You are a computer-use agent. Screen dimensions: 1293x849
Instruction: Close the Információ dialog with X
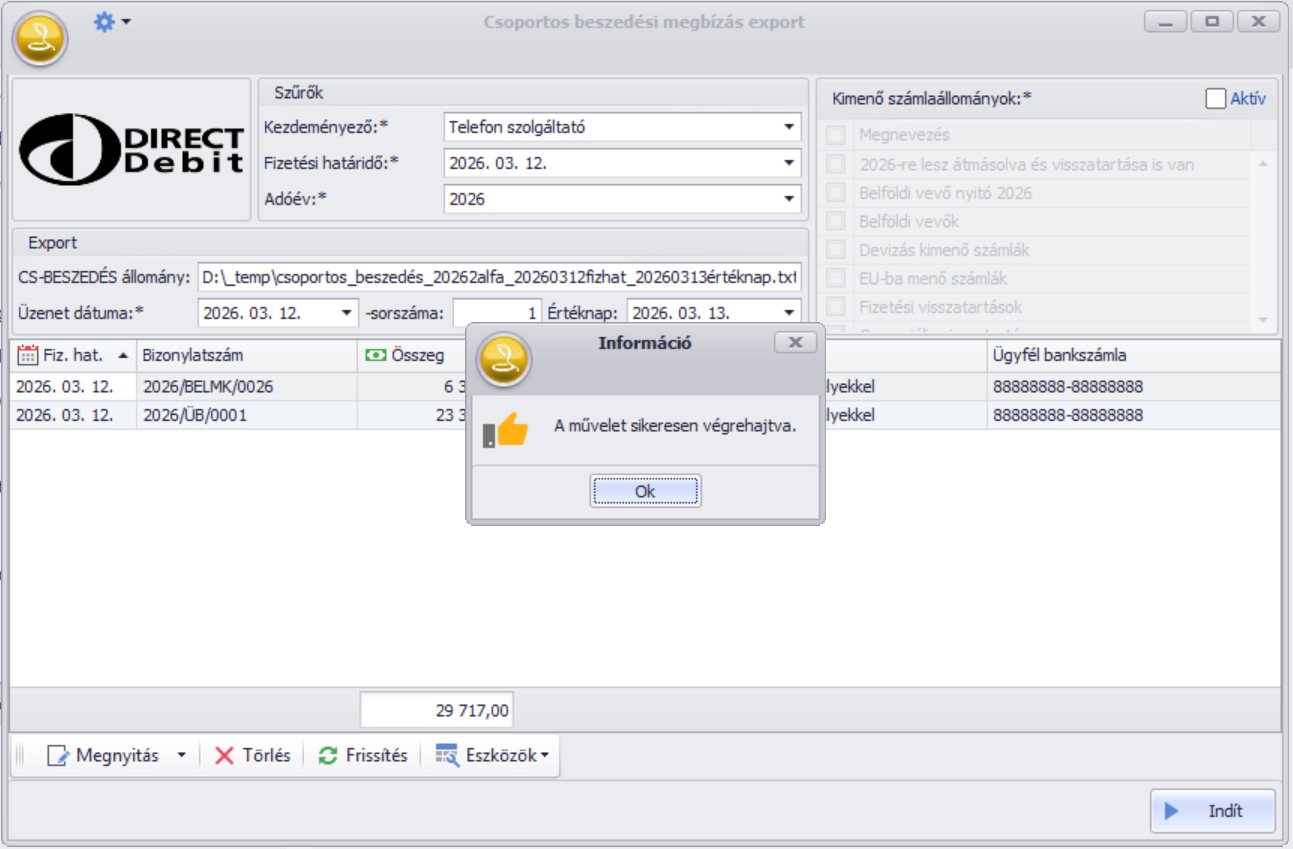click(x=795, y=343)
